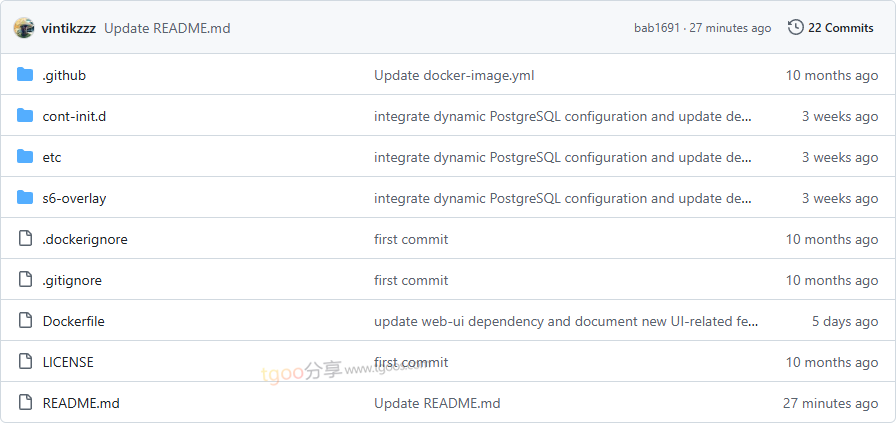Click the Dockerfile file icon
This screenshot has width=896, height=423.
25,321
